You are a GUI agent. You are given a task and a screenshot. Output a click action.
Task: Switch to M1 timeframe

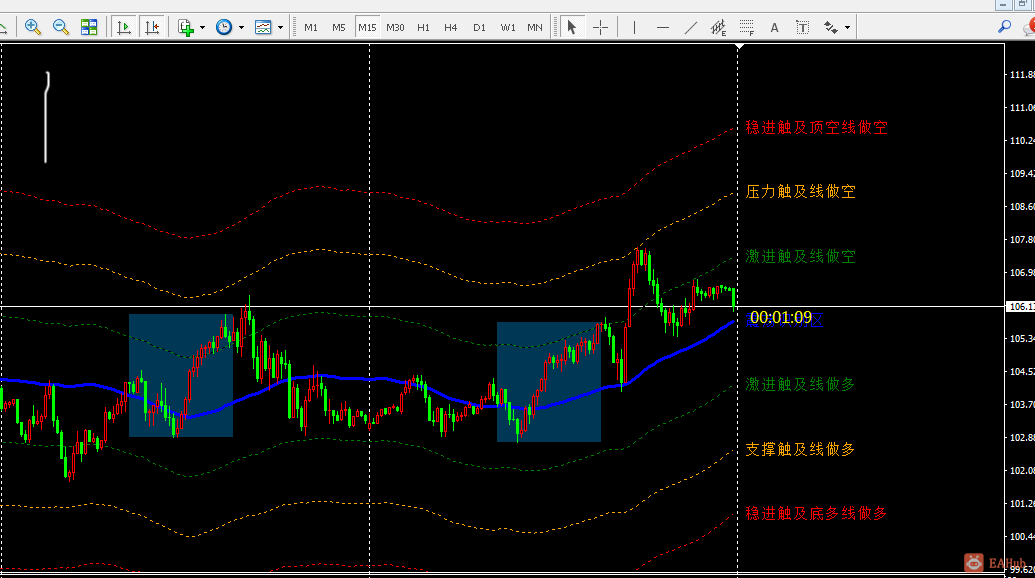[x=311, y=27]
